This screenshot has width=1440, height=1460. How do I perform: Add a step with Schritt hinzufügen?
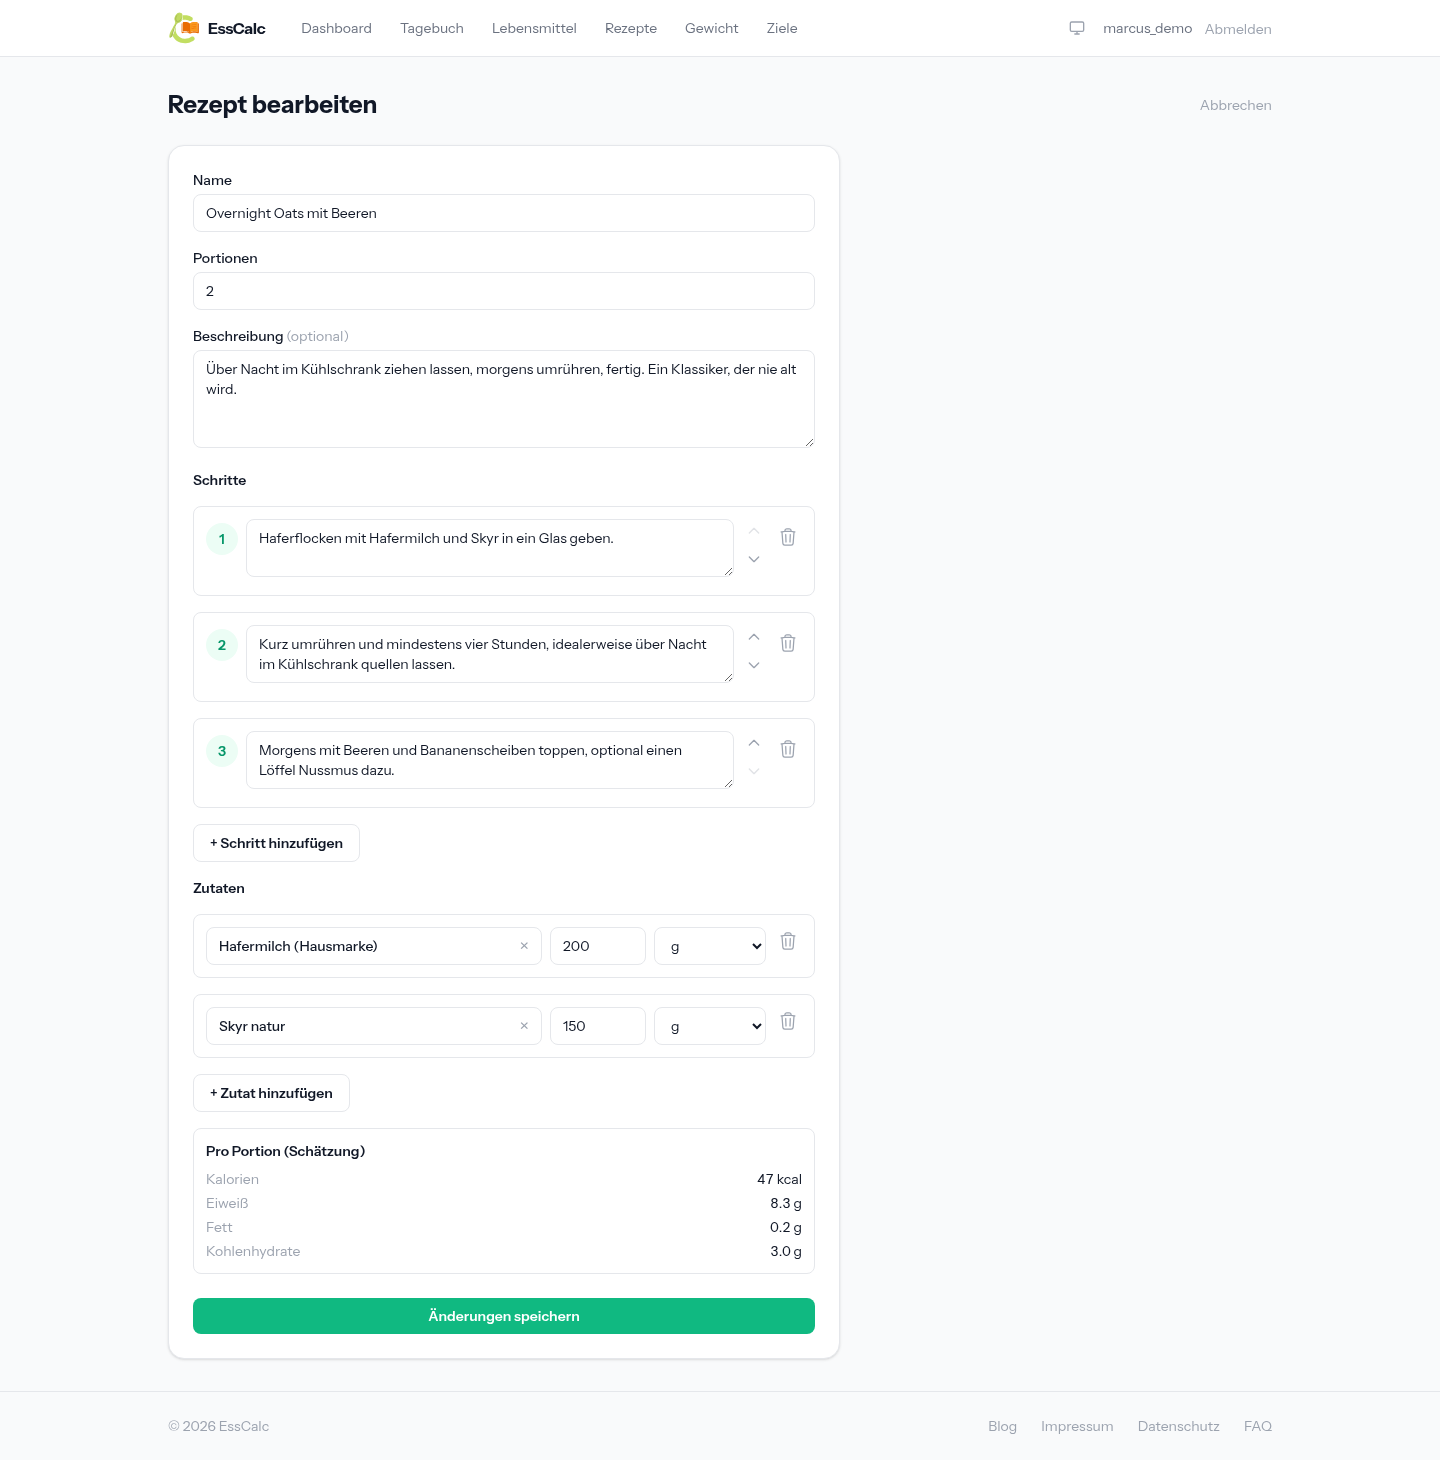[276, 843]
